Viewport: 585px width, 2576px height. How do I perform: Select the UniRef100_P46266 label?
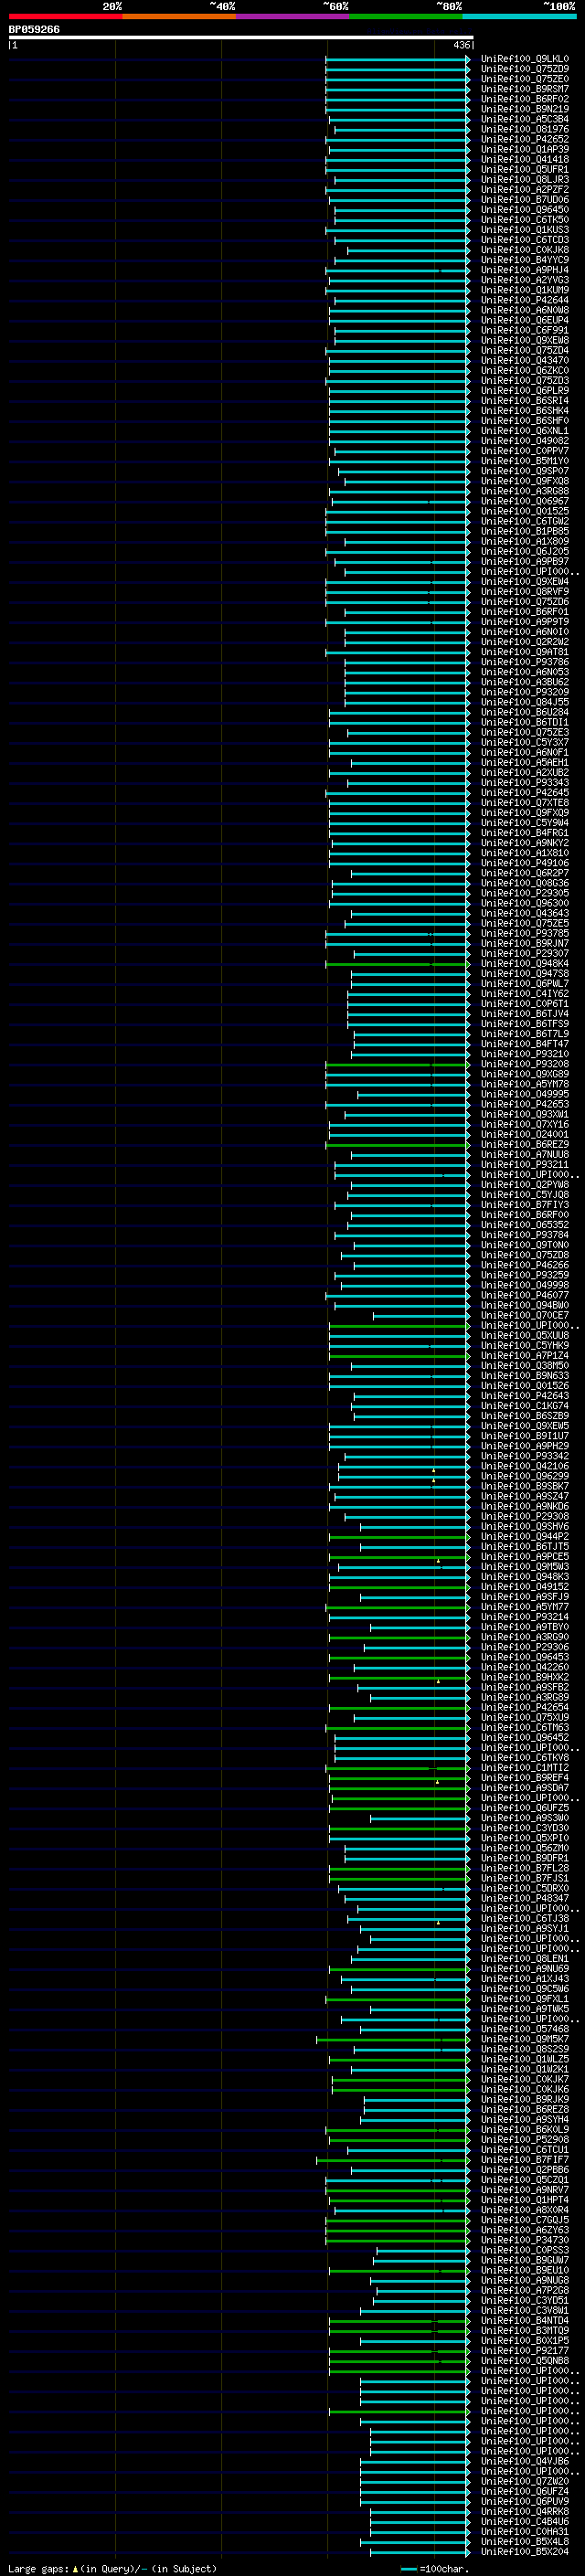point(525,1265)
